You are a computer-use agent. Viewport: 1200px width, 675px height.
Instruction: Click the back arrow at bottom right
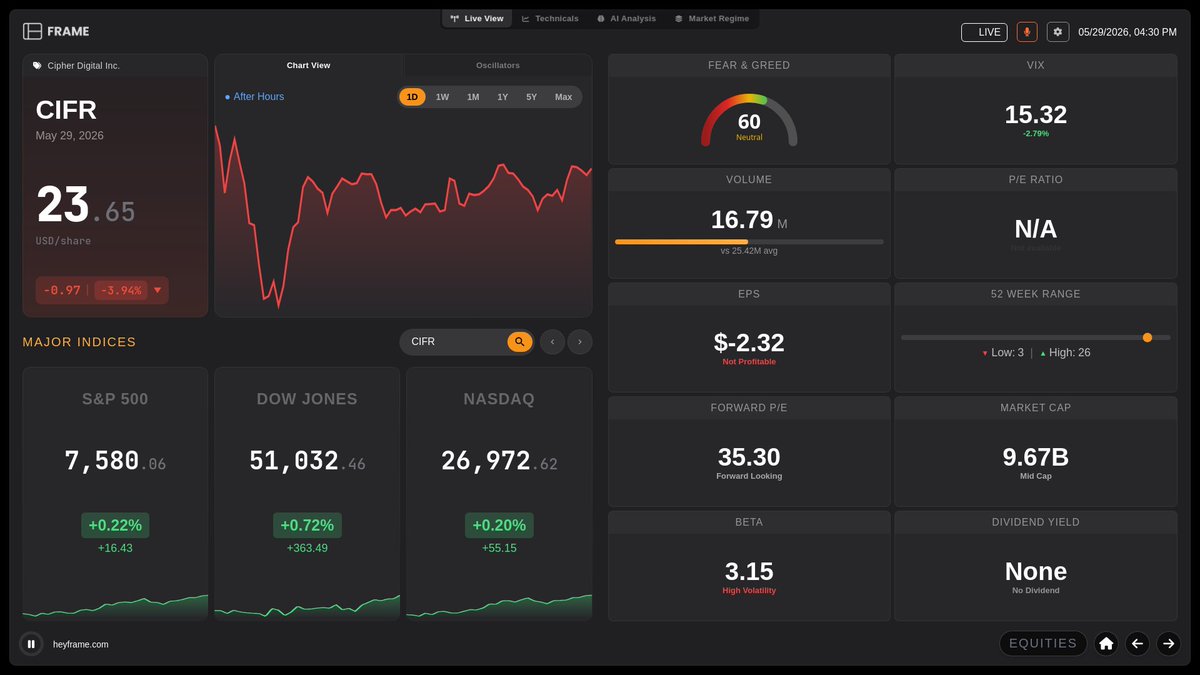pyautogui.click(x=1137, y=644)
